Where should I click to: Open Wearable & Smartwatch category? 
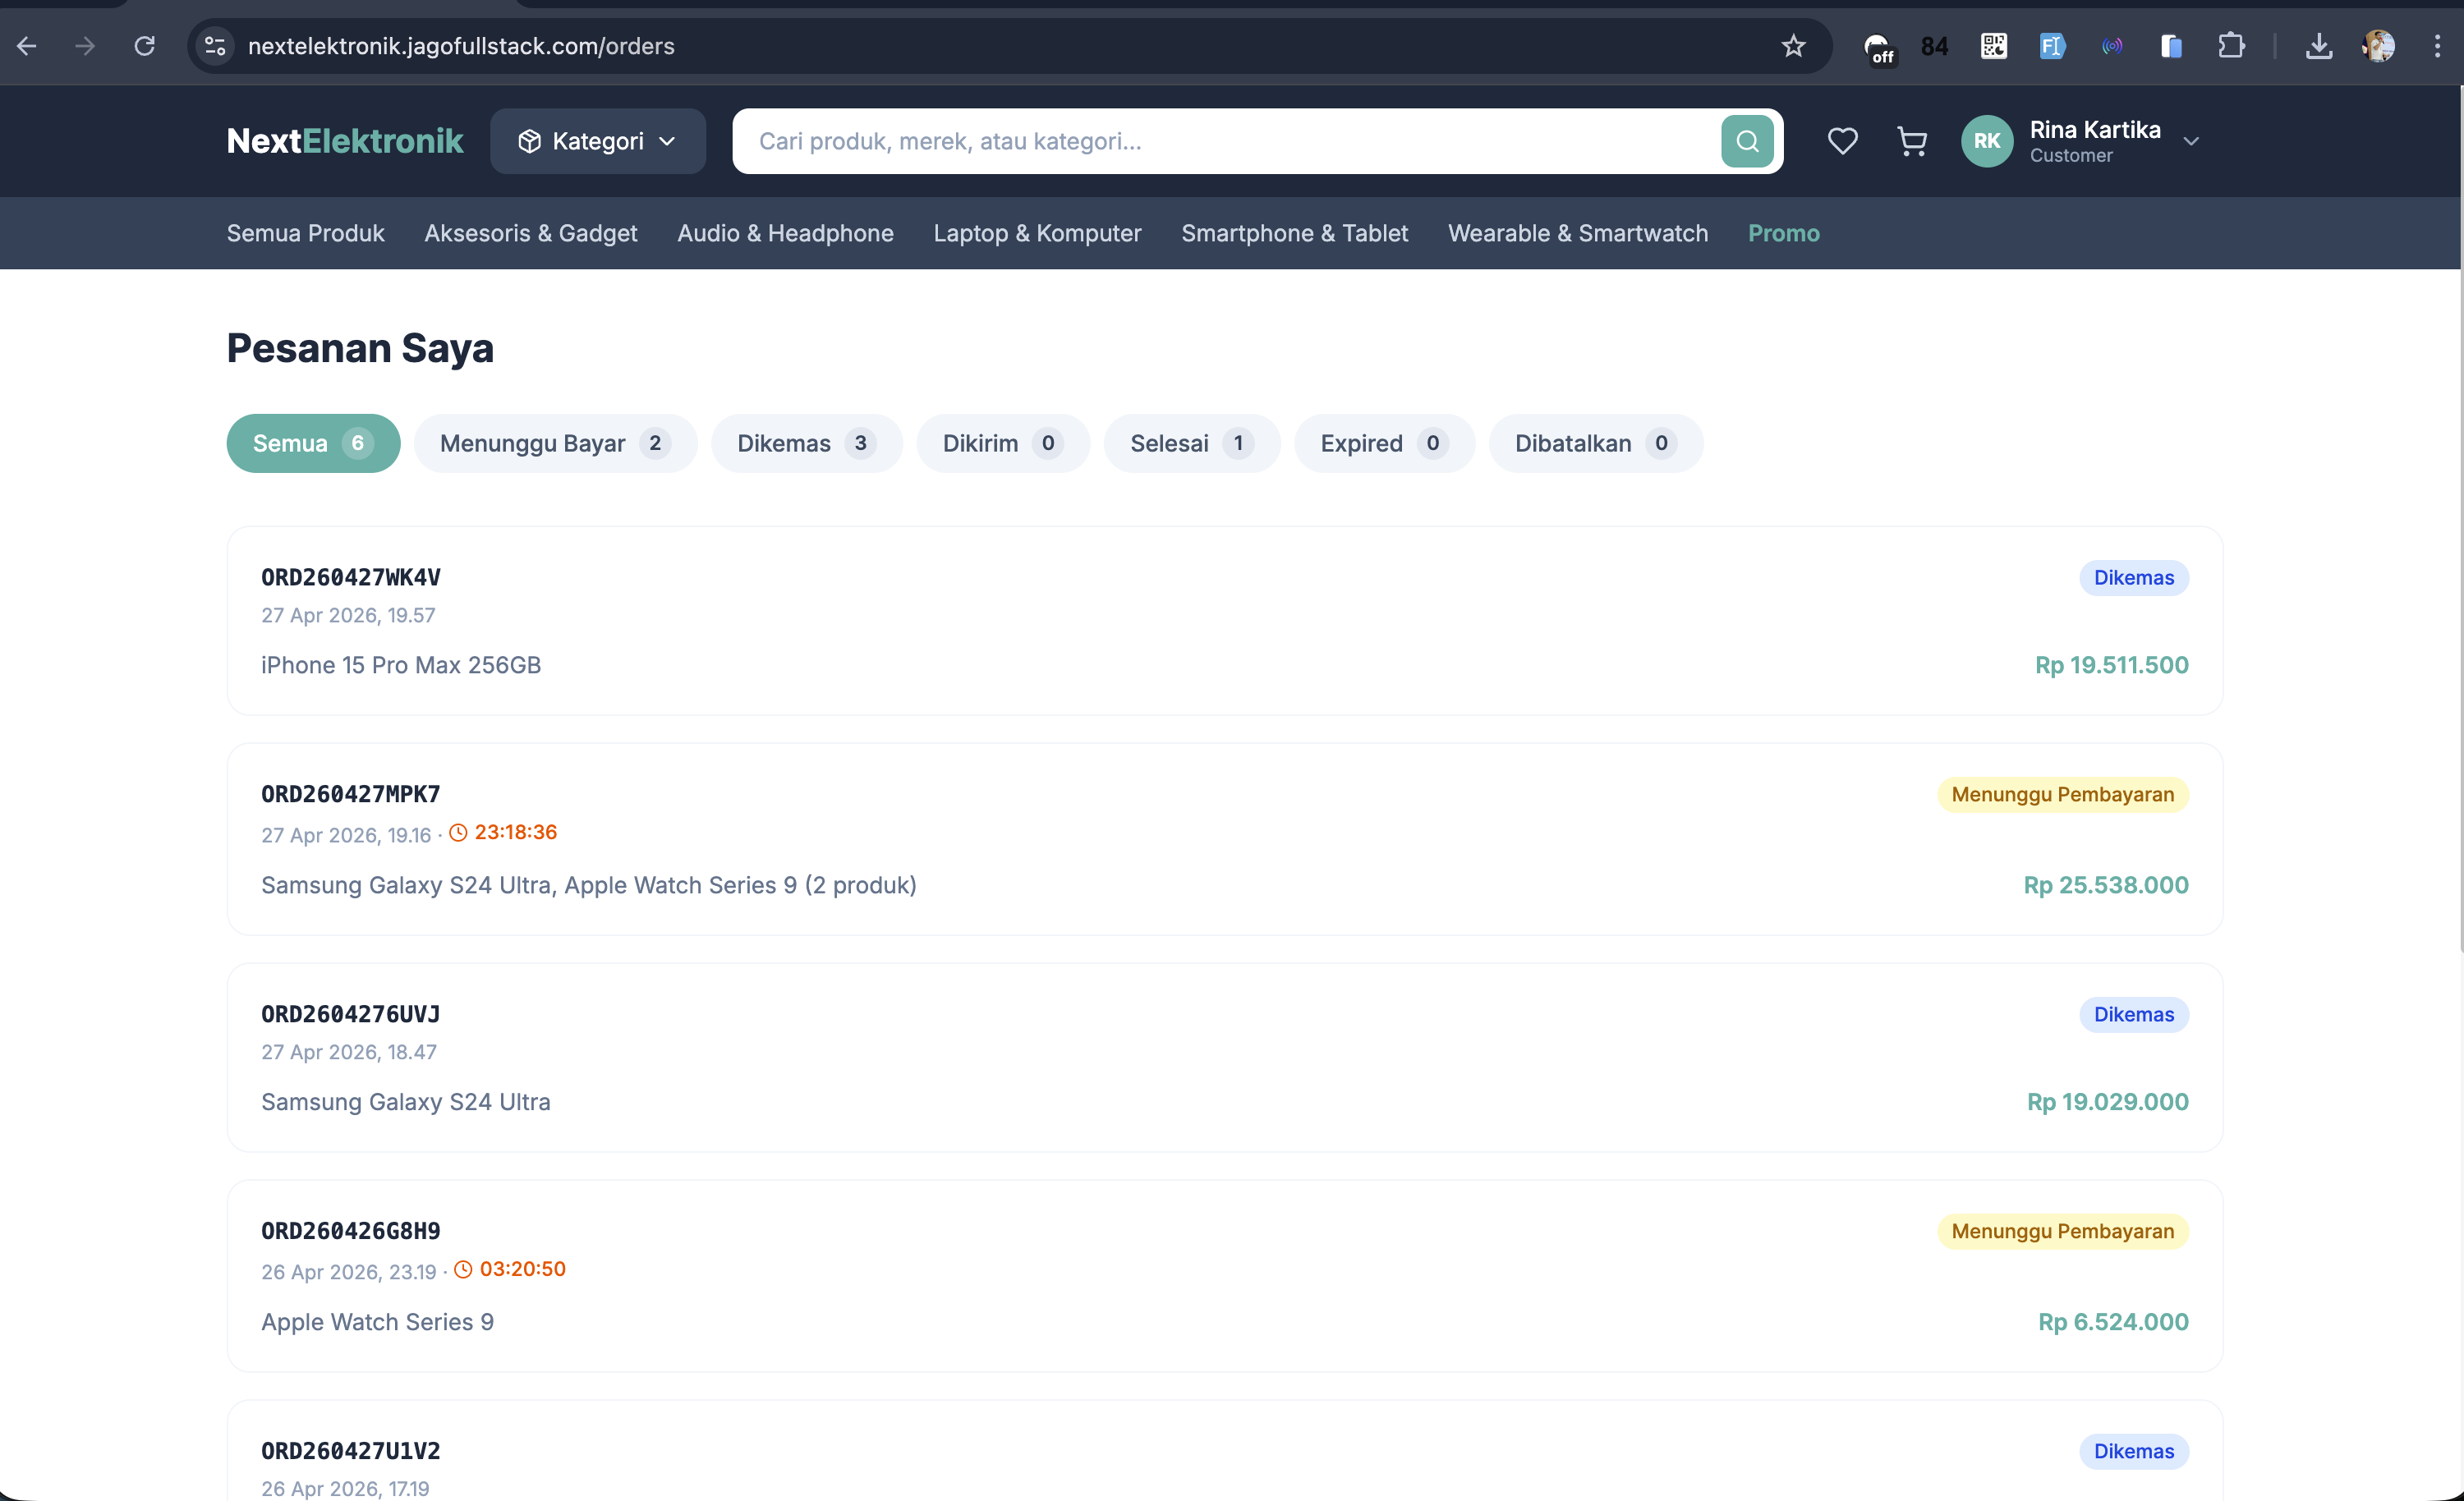pos(1578,233)
